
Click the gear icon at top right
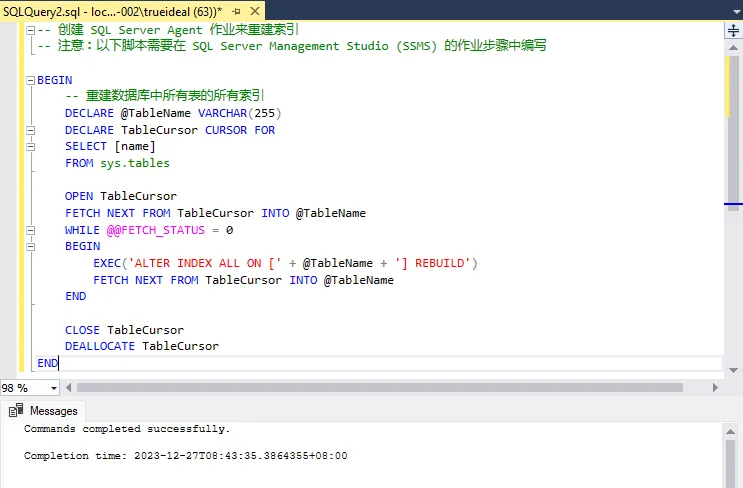(731, 9)
